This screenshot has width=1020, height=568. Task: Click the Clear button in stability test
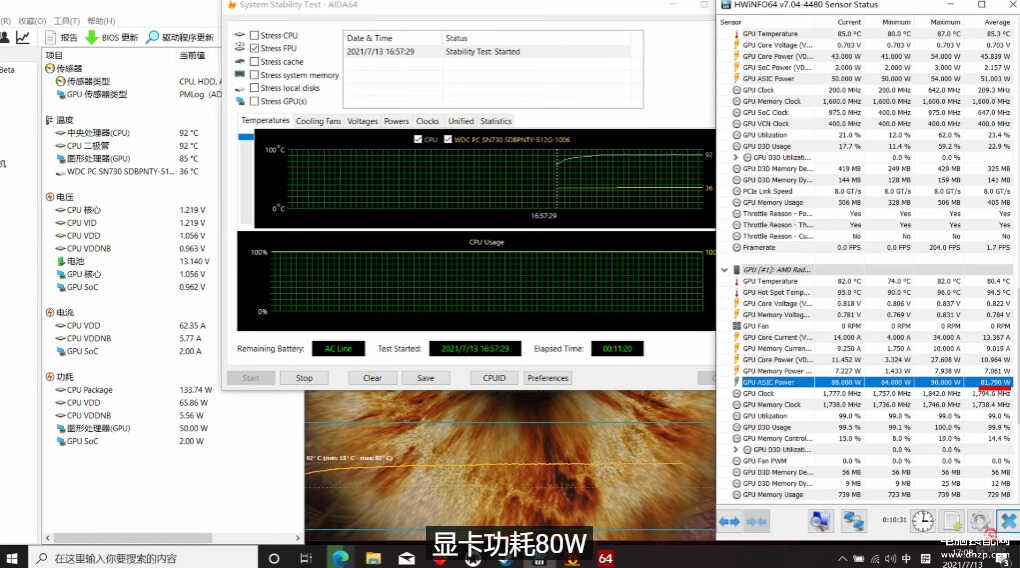(372, 378)
